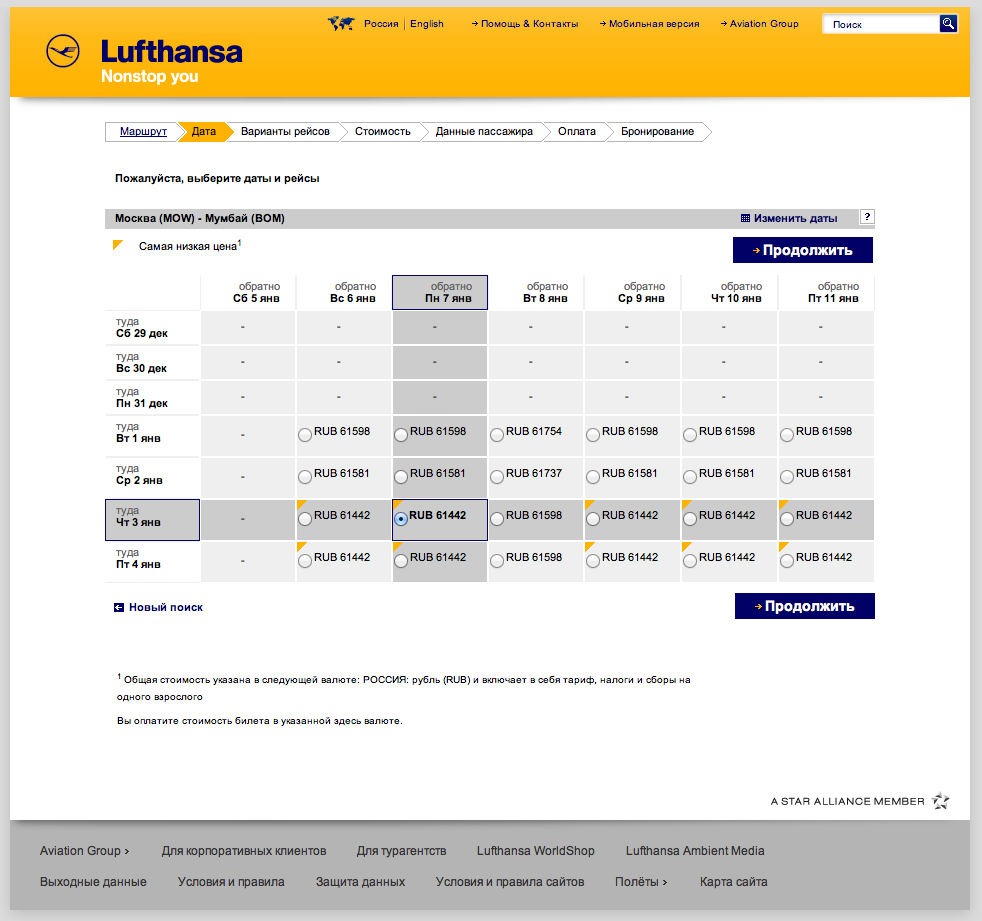Viewport: 982px width, 921px height.
Task: Click the Lufthansa crane logo
Action: [x=63, y=51]
